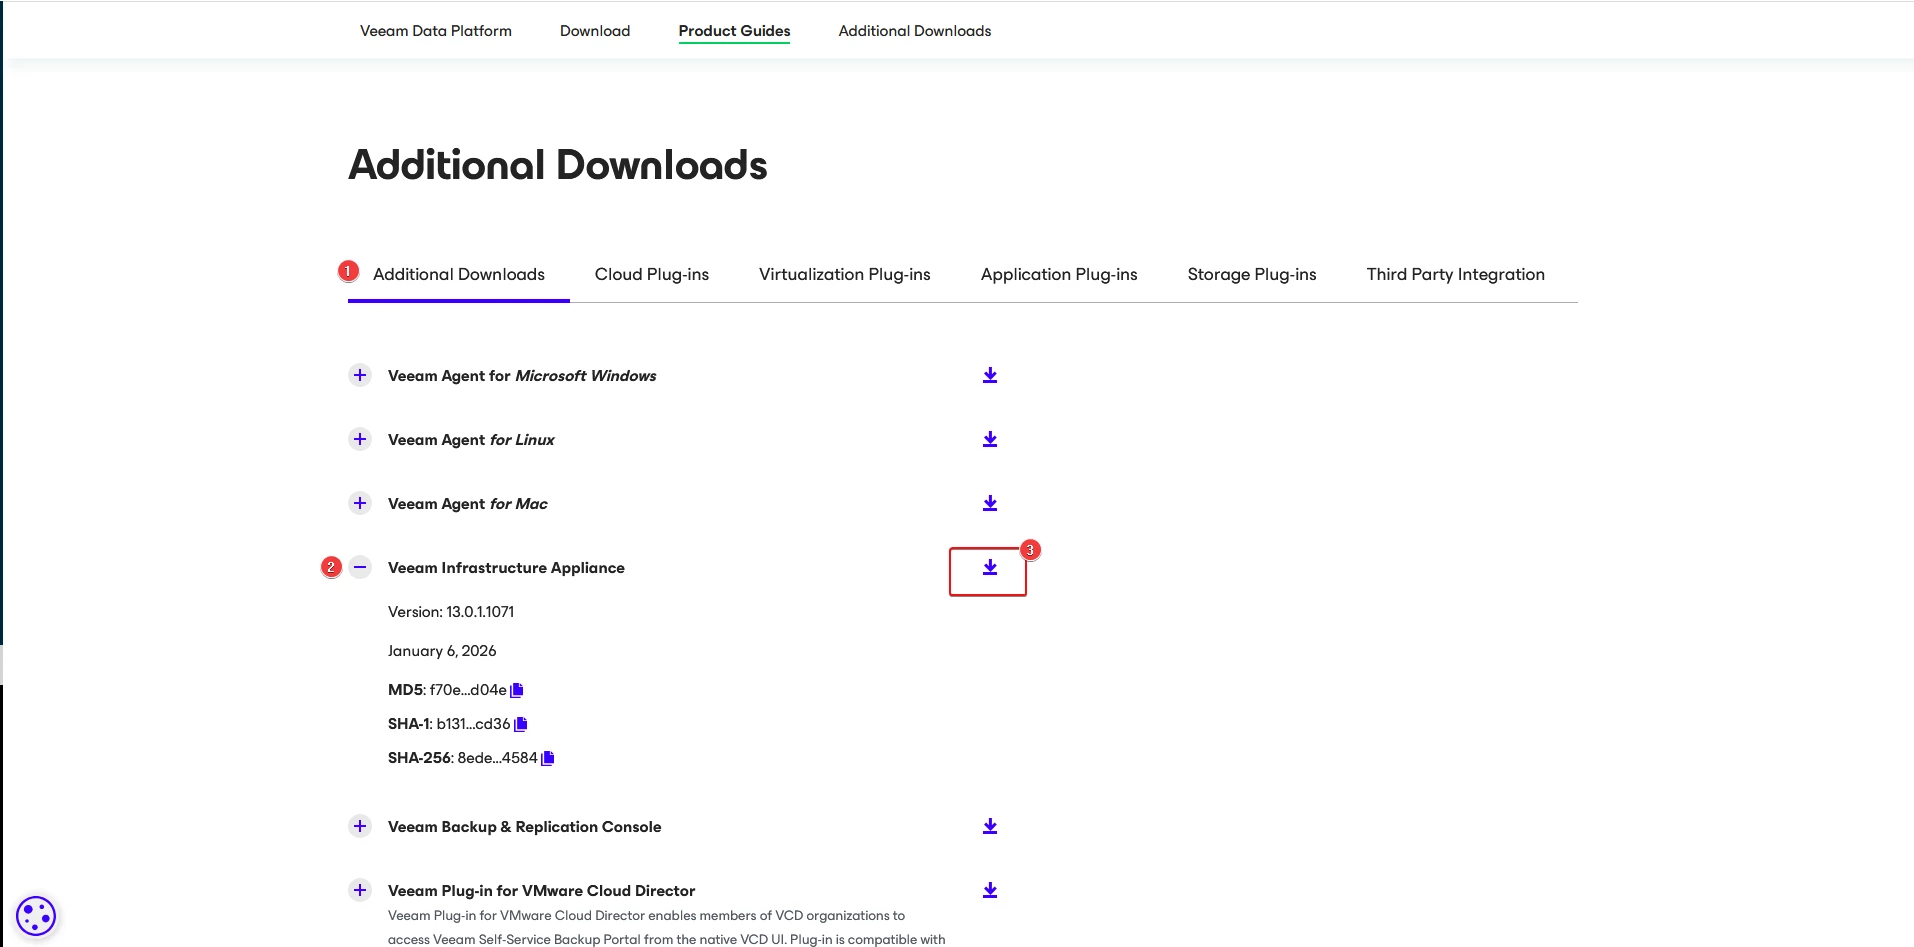Screen dimensions: 1914x947
Task: Click the MD5: f70e...d04e text
Action: coord(447,690)
